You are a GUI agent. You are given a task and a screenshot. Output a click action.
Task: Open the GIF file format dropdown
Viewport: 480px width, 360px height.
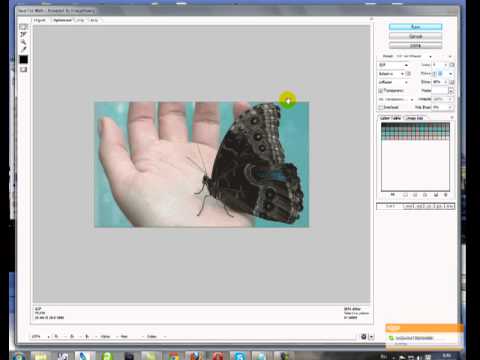click(x=393, y=65)
